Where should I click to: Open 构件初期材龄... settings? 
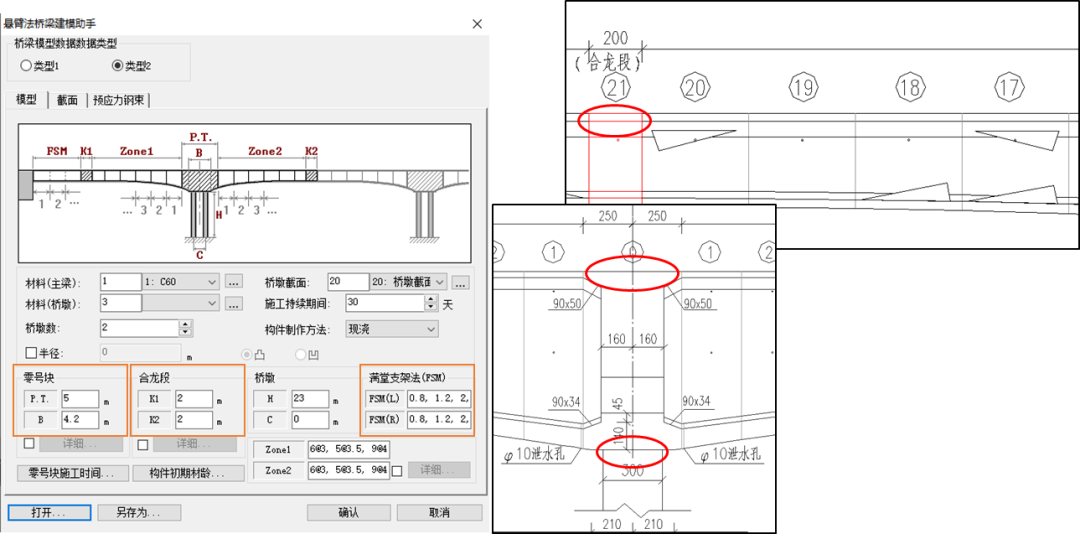pos(187,473)
